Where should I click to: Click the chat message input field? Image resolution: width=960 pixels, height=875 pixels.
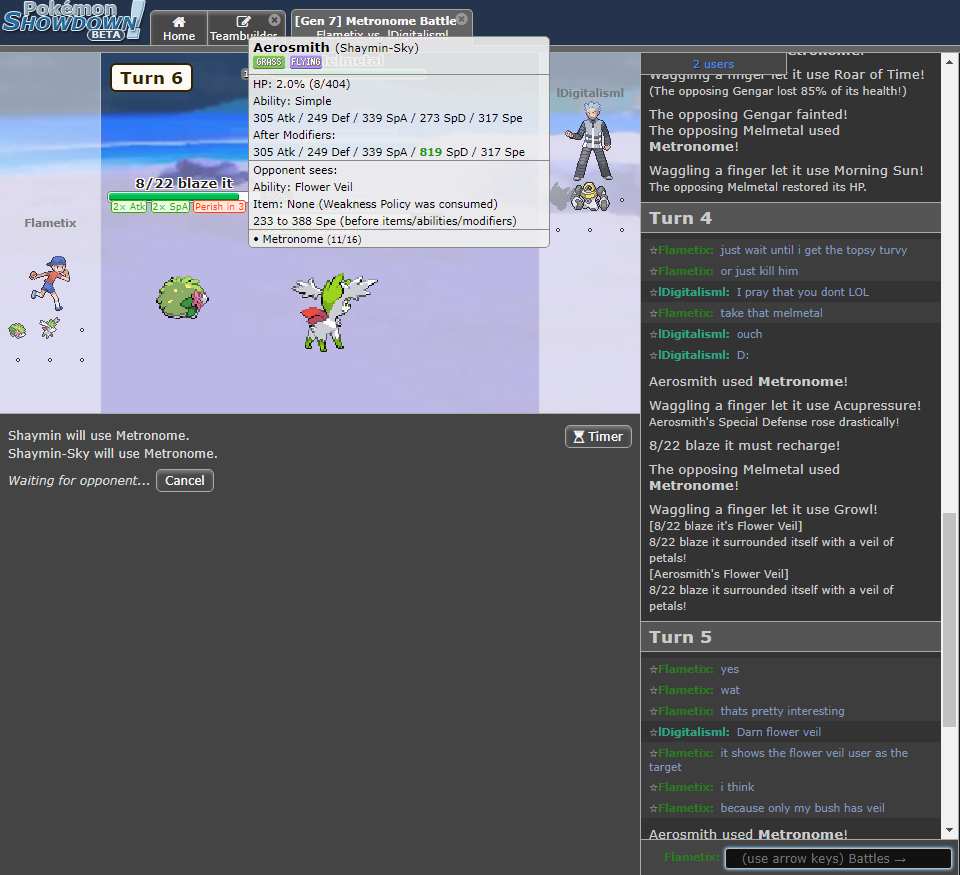point(838,858)
